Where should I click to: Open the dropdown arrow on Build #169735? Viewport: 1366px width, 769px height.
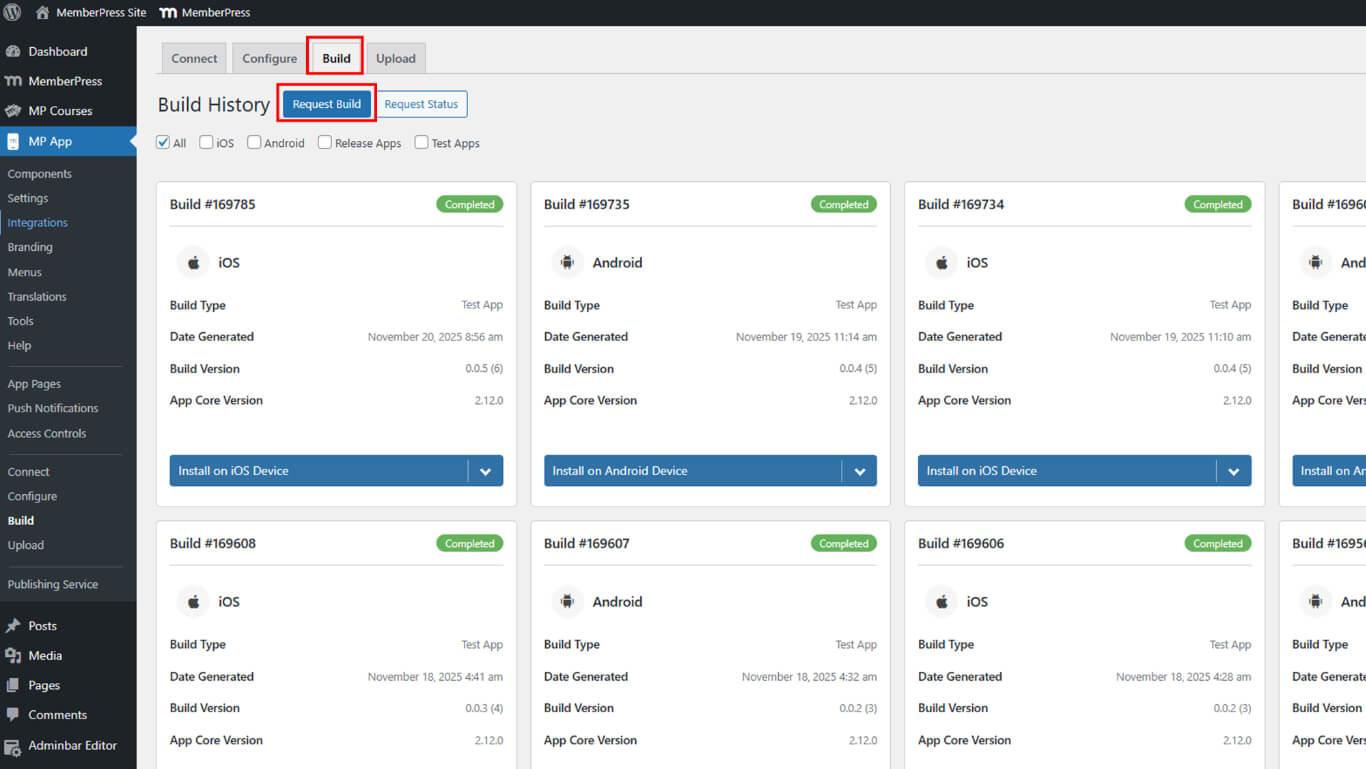pos(859,471)
